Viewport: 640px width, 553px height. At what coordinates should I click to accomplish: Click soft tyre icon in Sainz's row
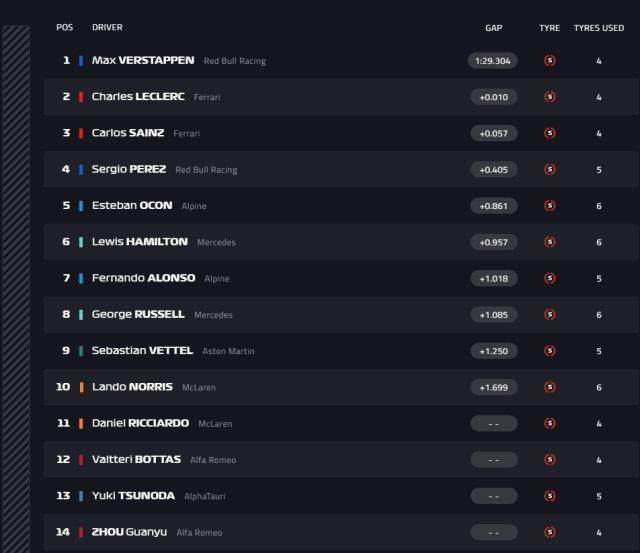[x=549, y=133]
